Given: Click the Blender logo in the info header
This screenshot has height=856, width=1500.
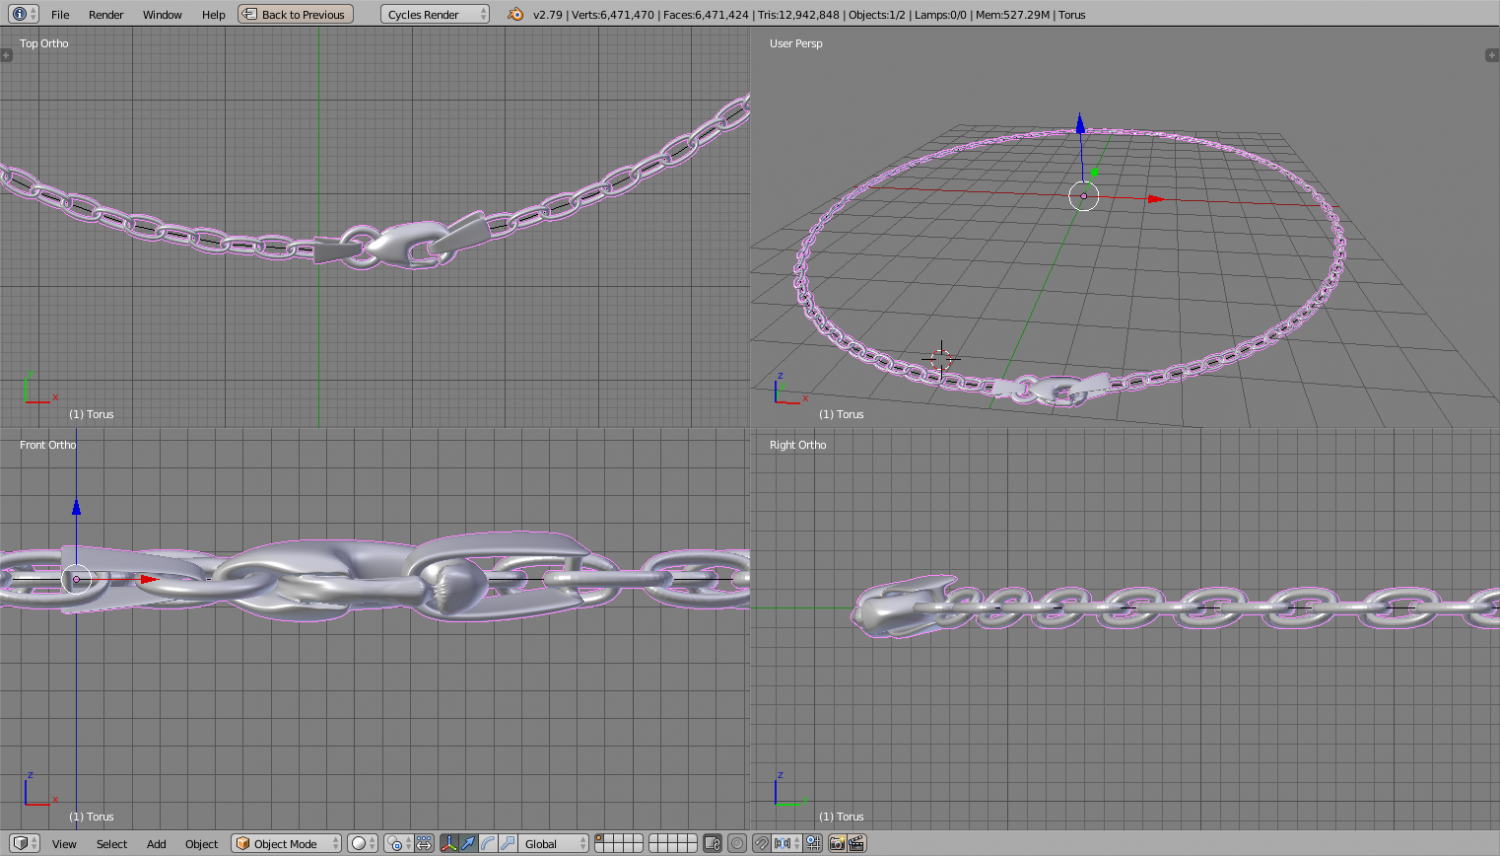Looking at the screenshot, I should pyautogui.click(x=517, y=14).
